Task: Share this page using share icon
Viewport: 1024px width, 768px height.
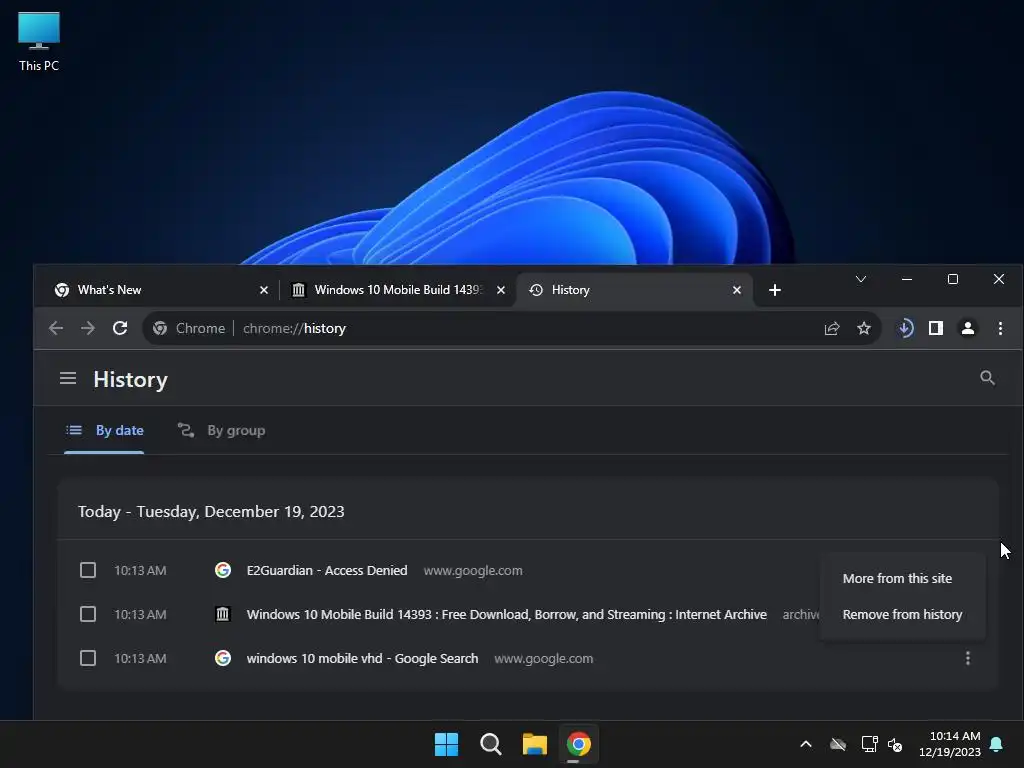Action: click(831, 328)
